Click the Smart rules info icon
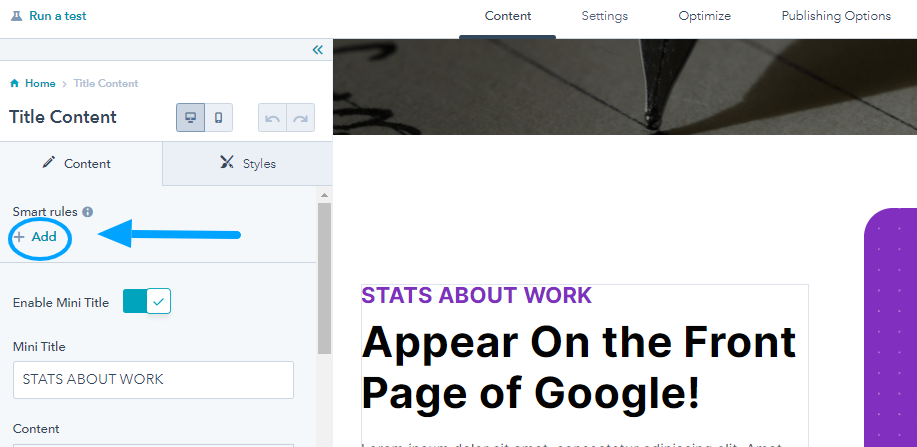The width and height of the screenshot is (917, 447). click(88, 212)
